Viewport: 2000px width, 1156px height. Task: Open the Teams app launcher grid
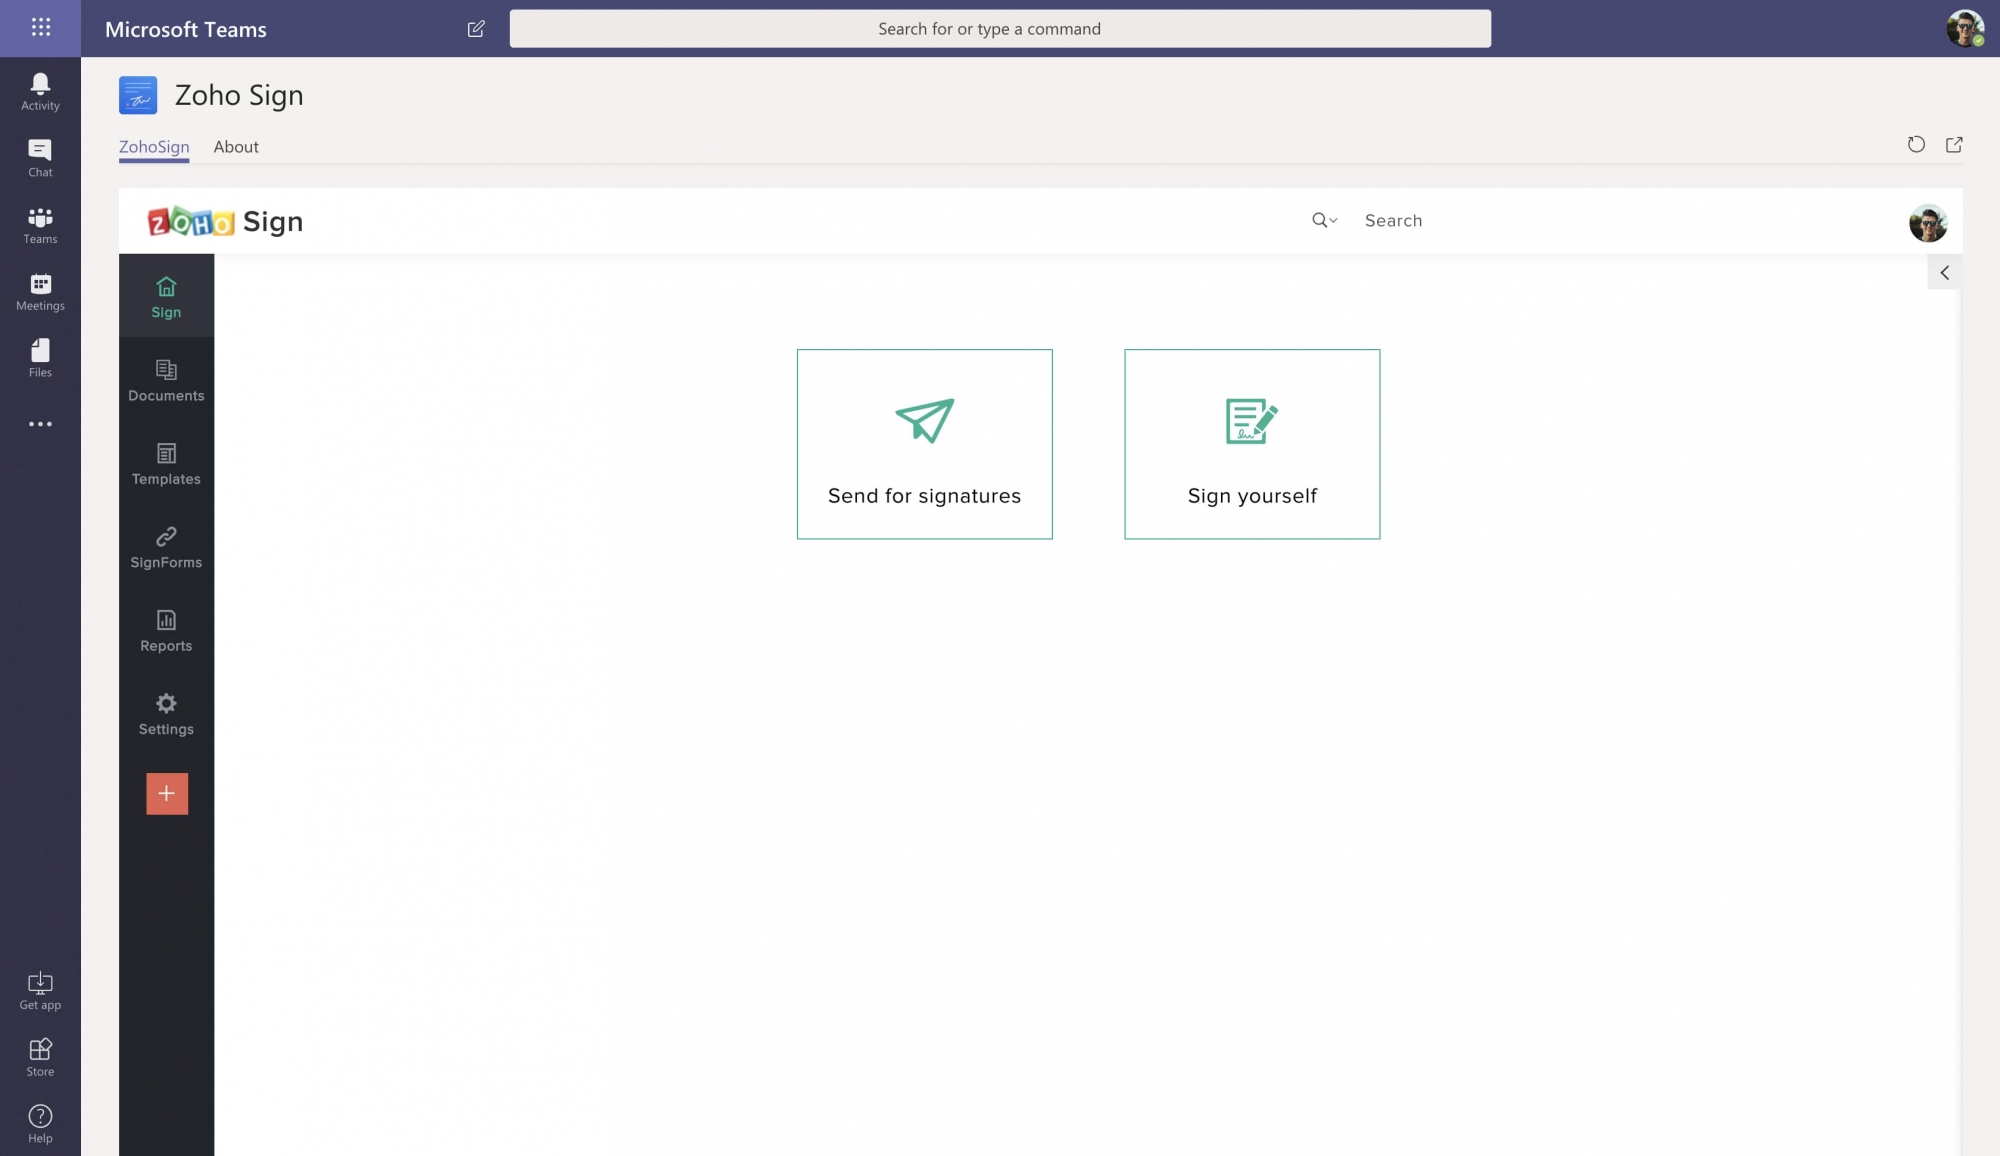click(x=40, y=27)
